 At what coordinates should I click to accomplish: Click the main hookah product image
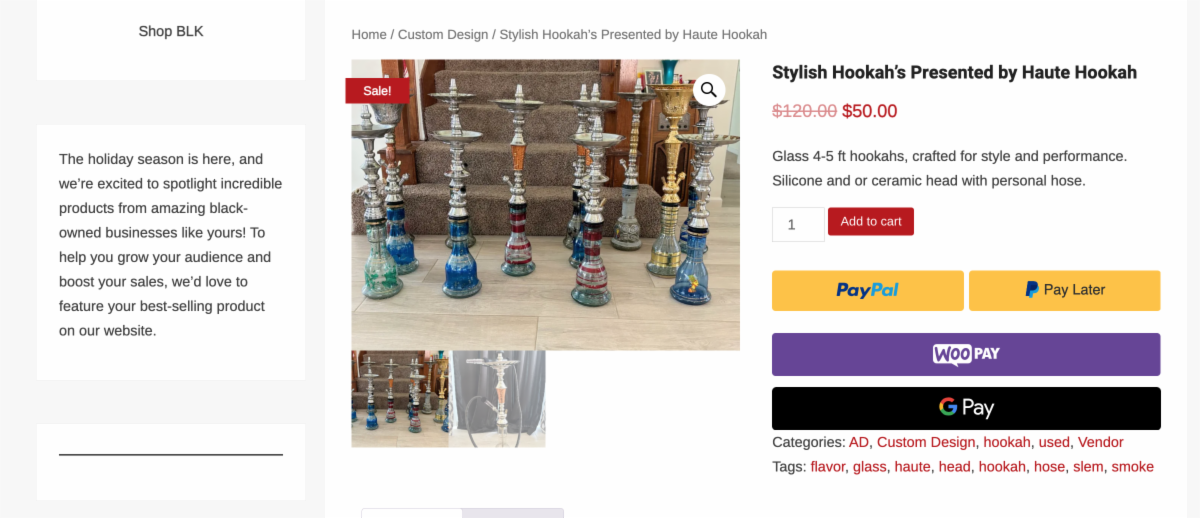[546, 205]
